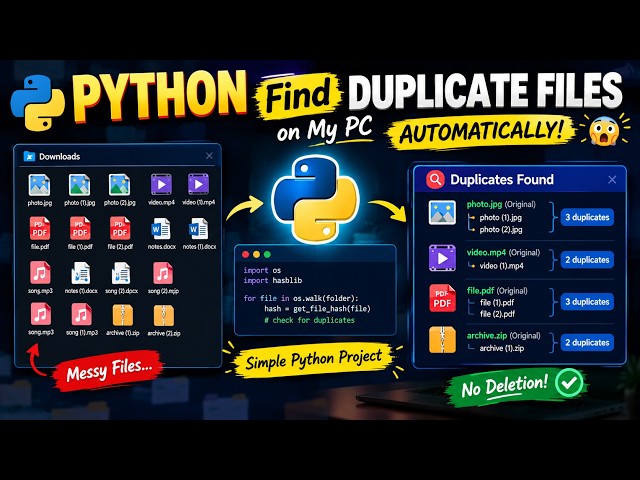Screen dimensions: 640x480
Task: Click the 'import os' code line
Action: 262,270
